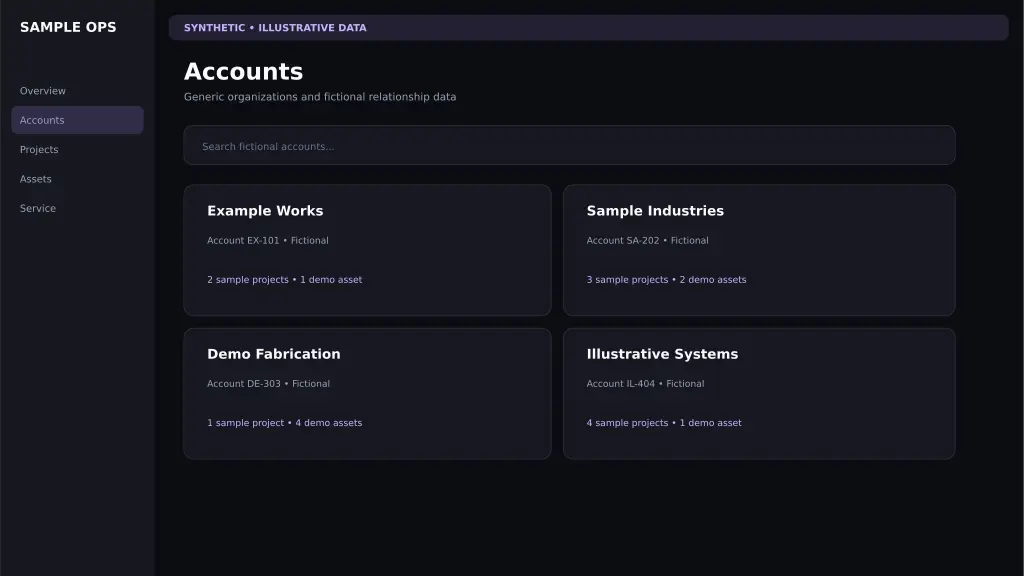Click the 'Generic organizations and fictional relationship data' subtitle
The image size is (1024, 576).
(x=320, y=97)
